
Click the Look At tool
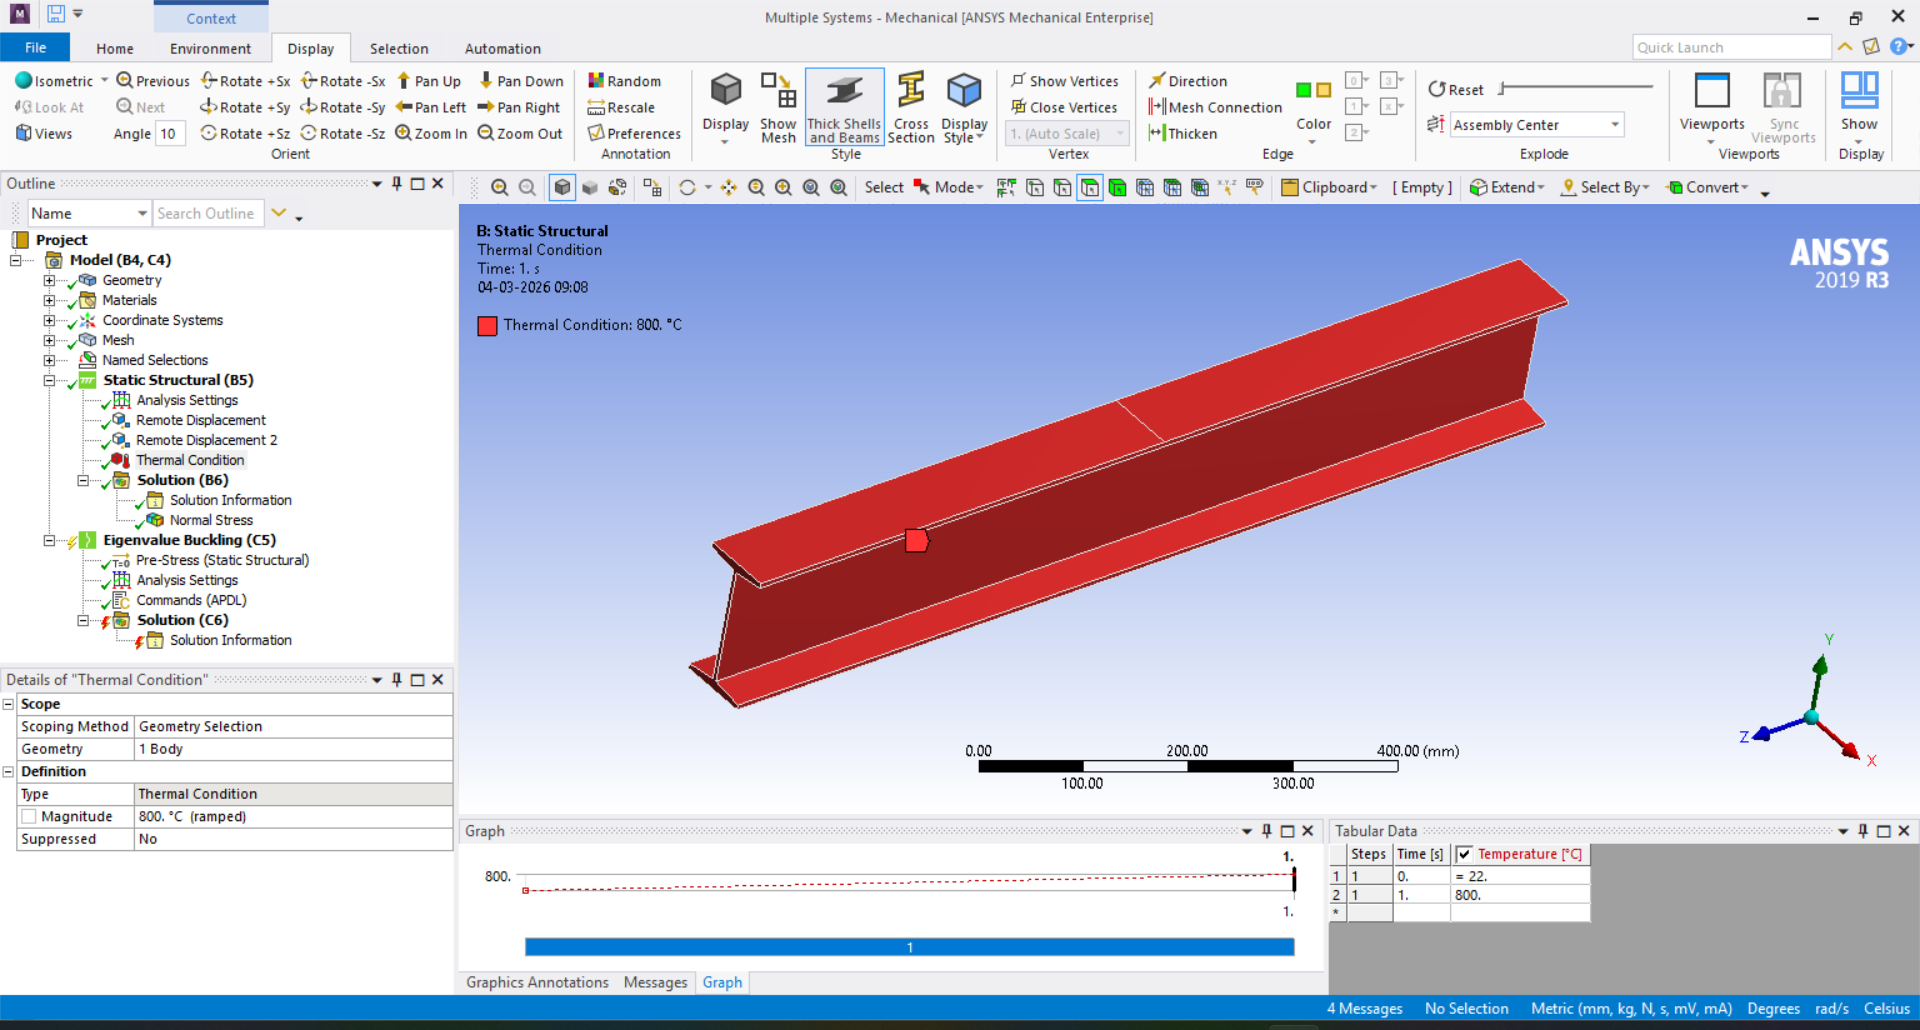[x=49, y=107]
